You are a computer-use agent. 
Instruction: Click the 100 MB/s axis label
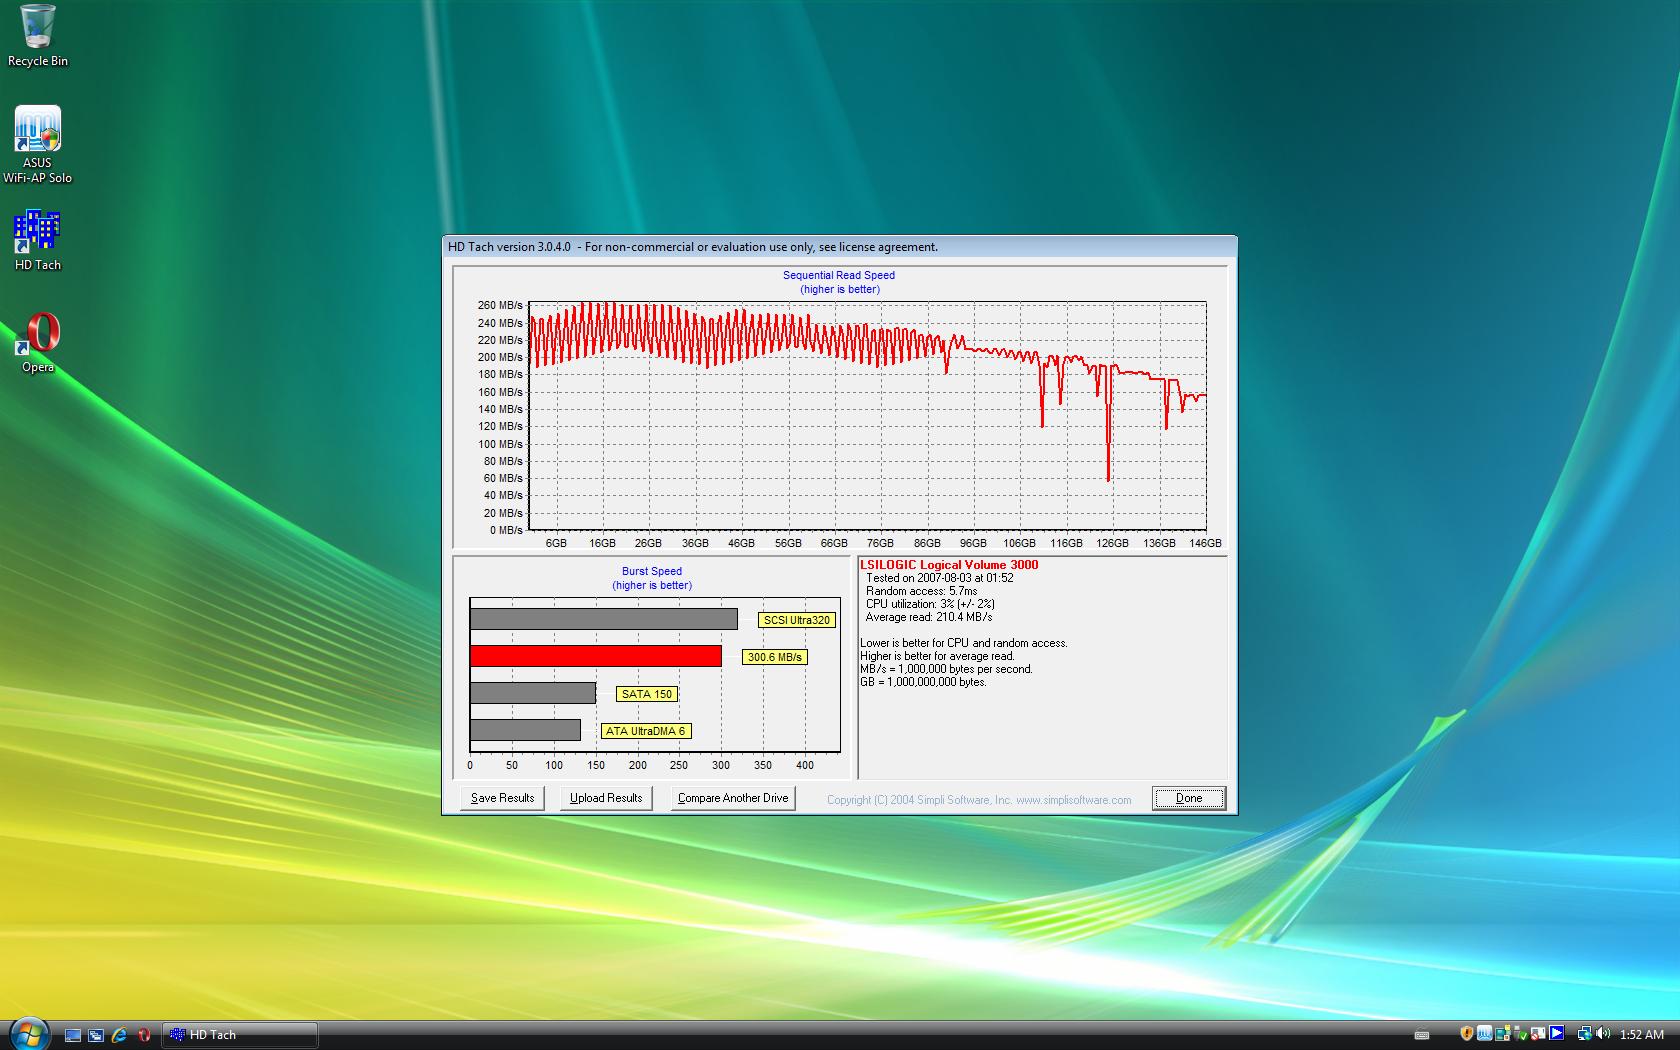point(500,444)
